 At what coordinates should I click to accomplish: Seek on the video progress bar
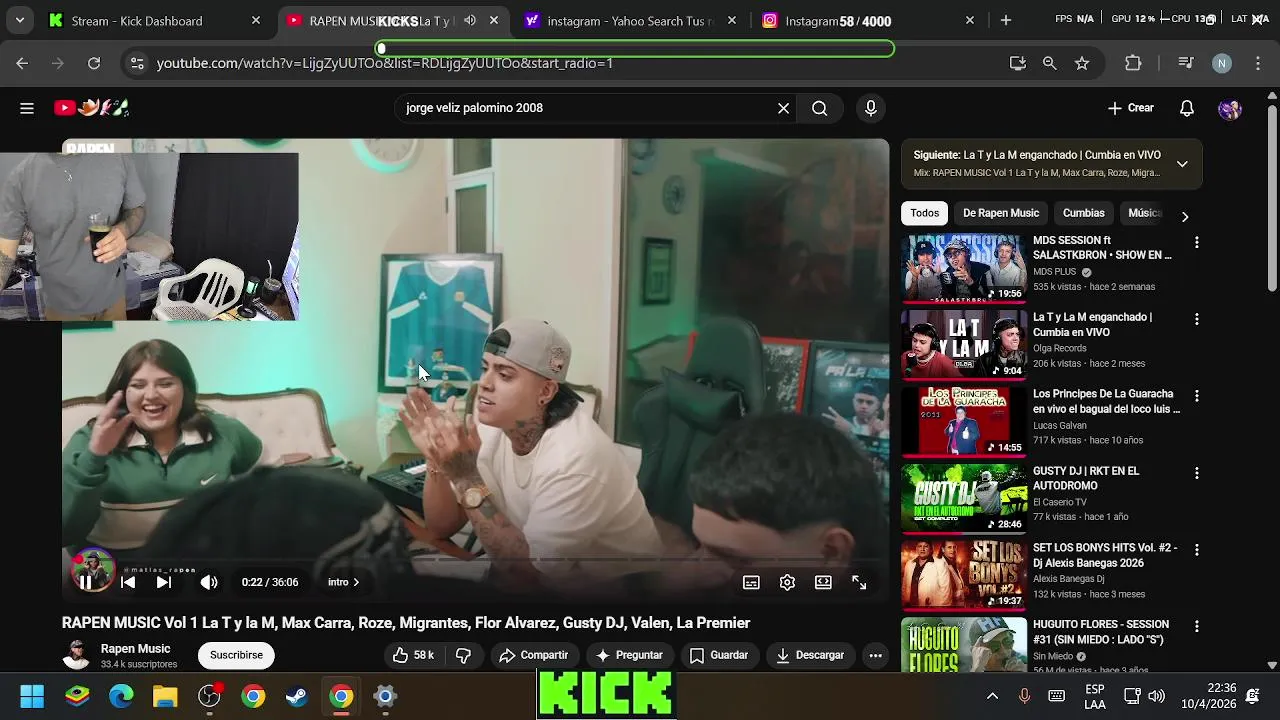(475, 560)
